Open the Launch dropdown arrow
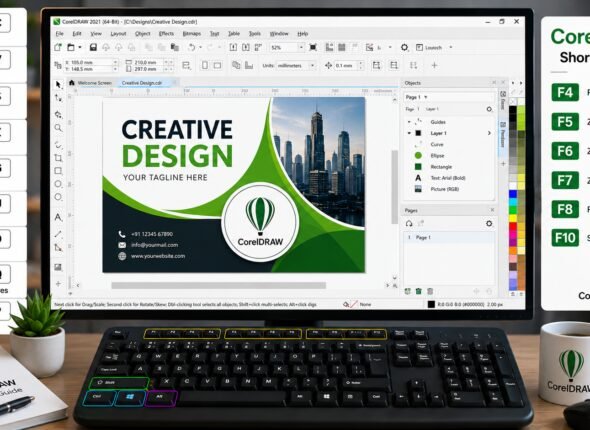 451,47
